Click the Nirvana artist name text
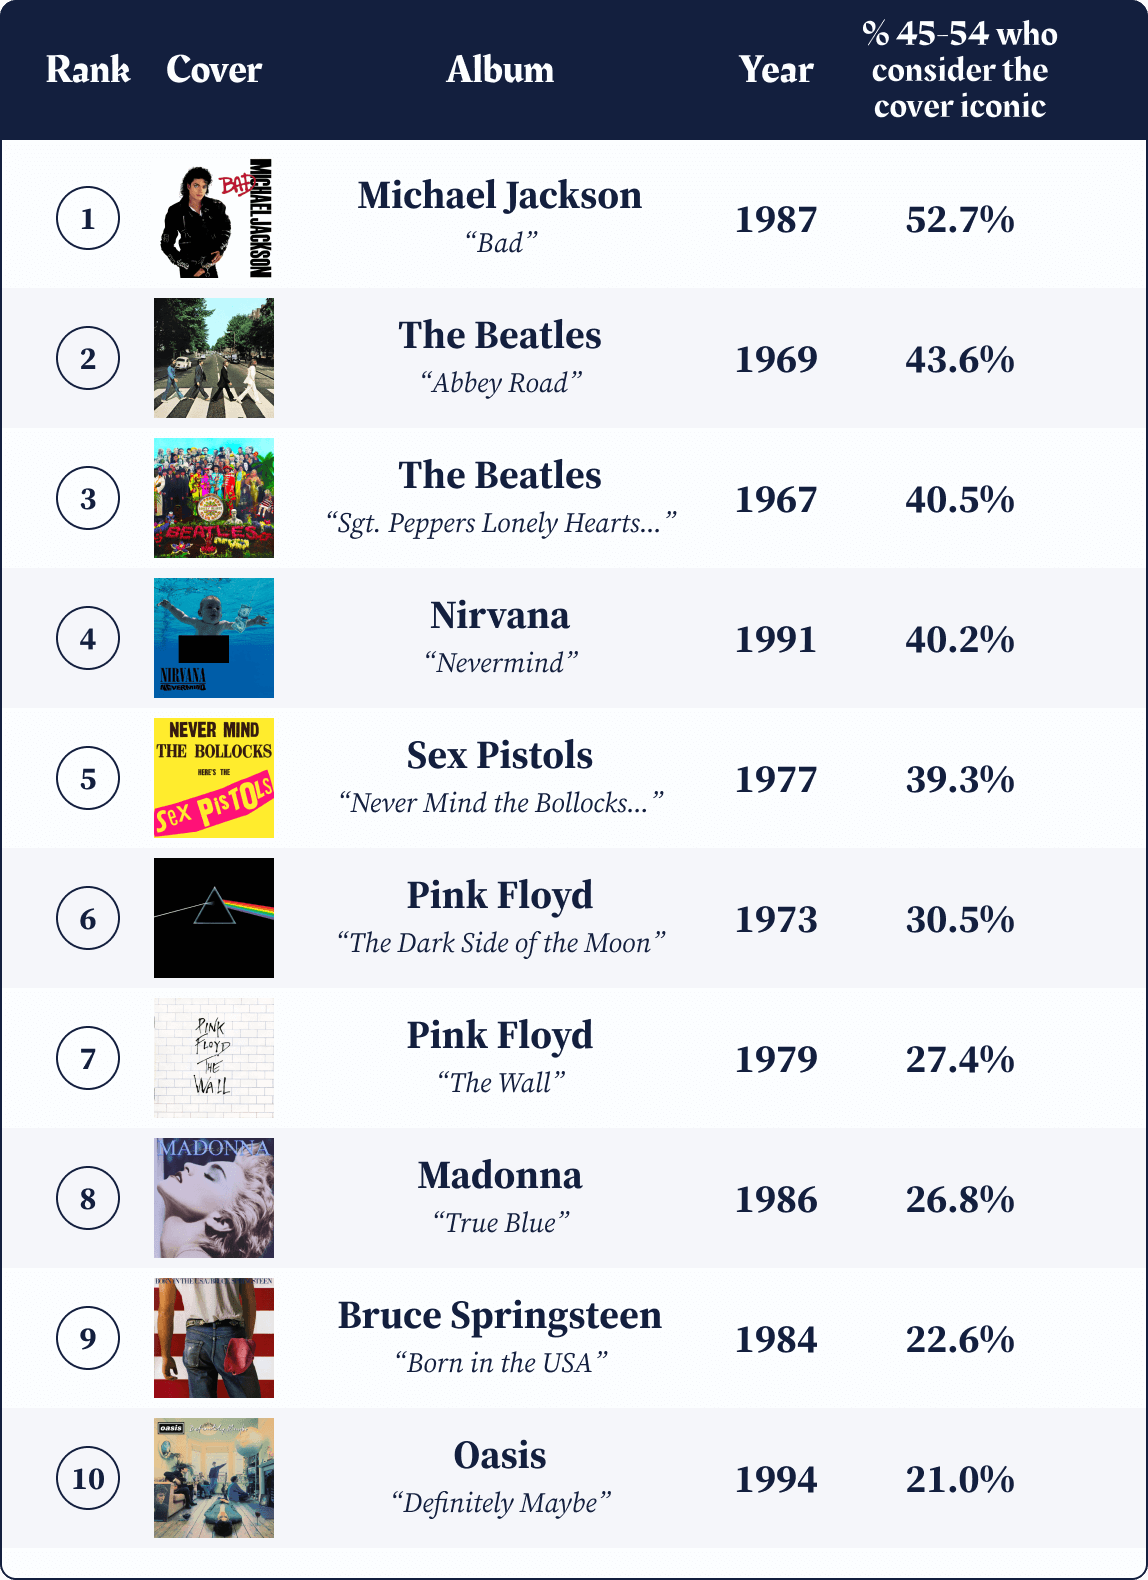 (x=500, y=615)
